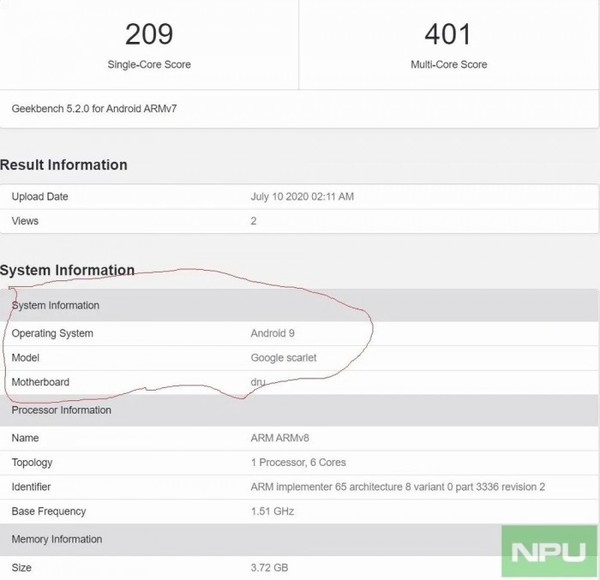
Task: Click the ARM implementer identifier value
Action: pyautogui.click(x=395, y=487)
